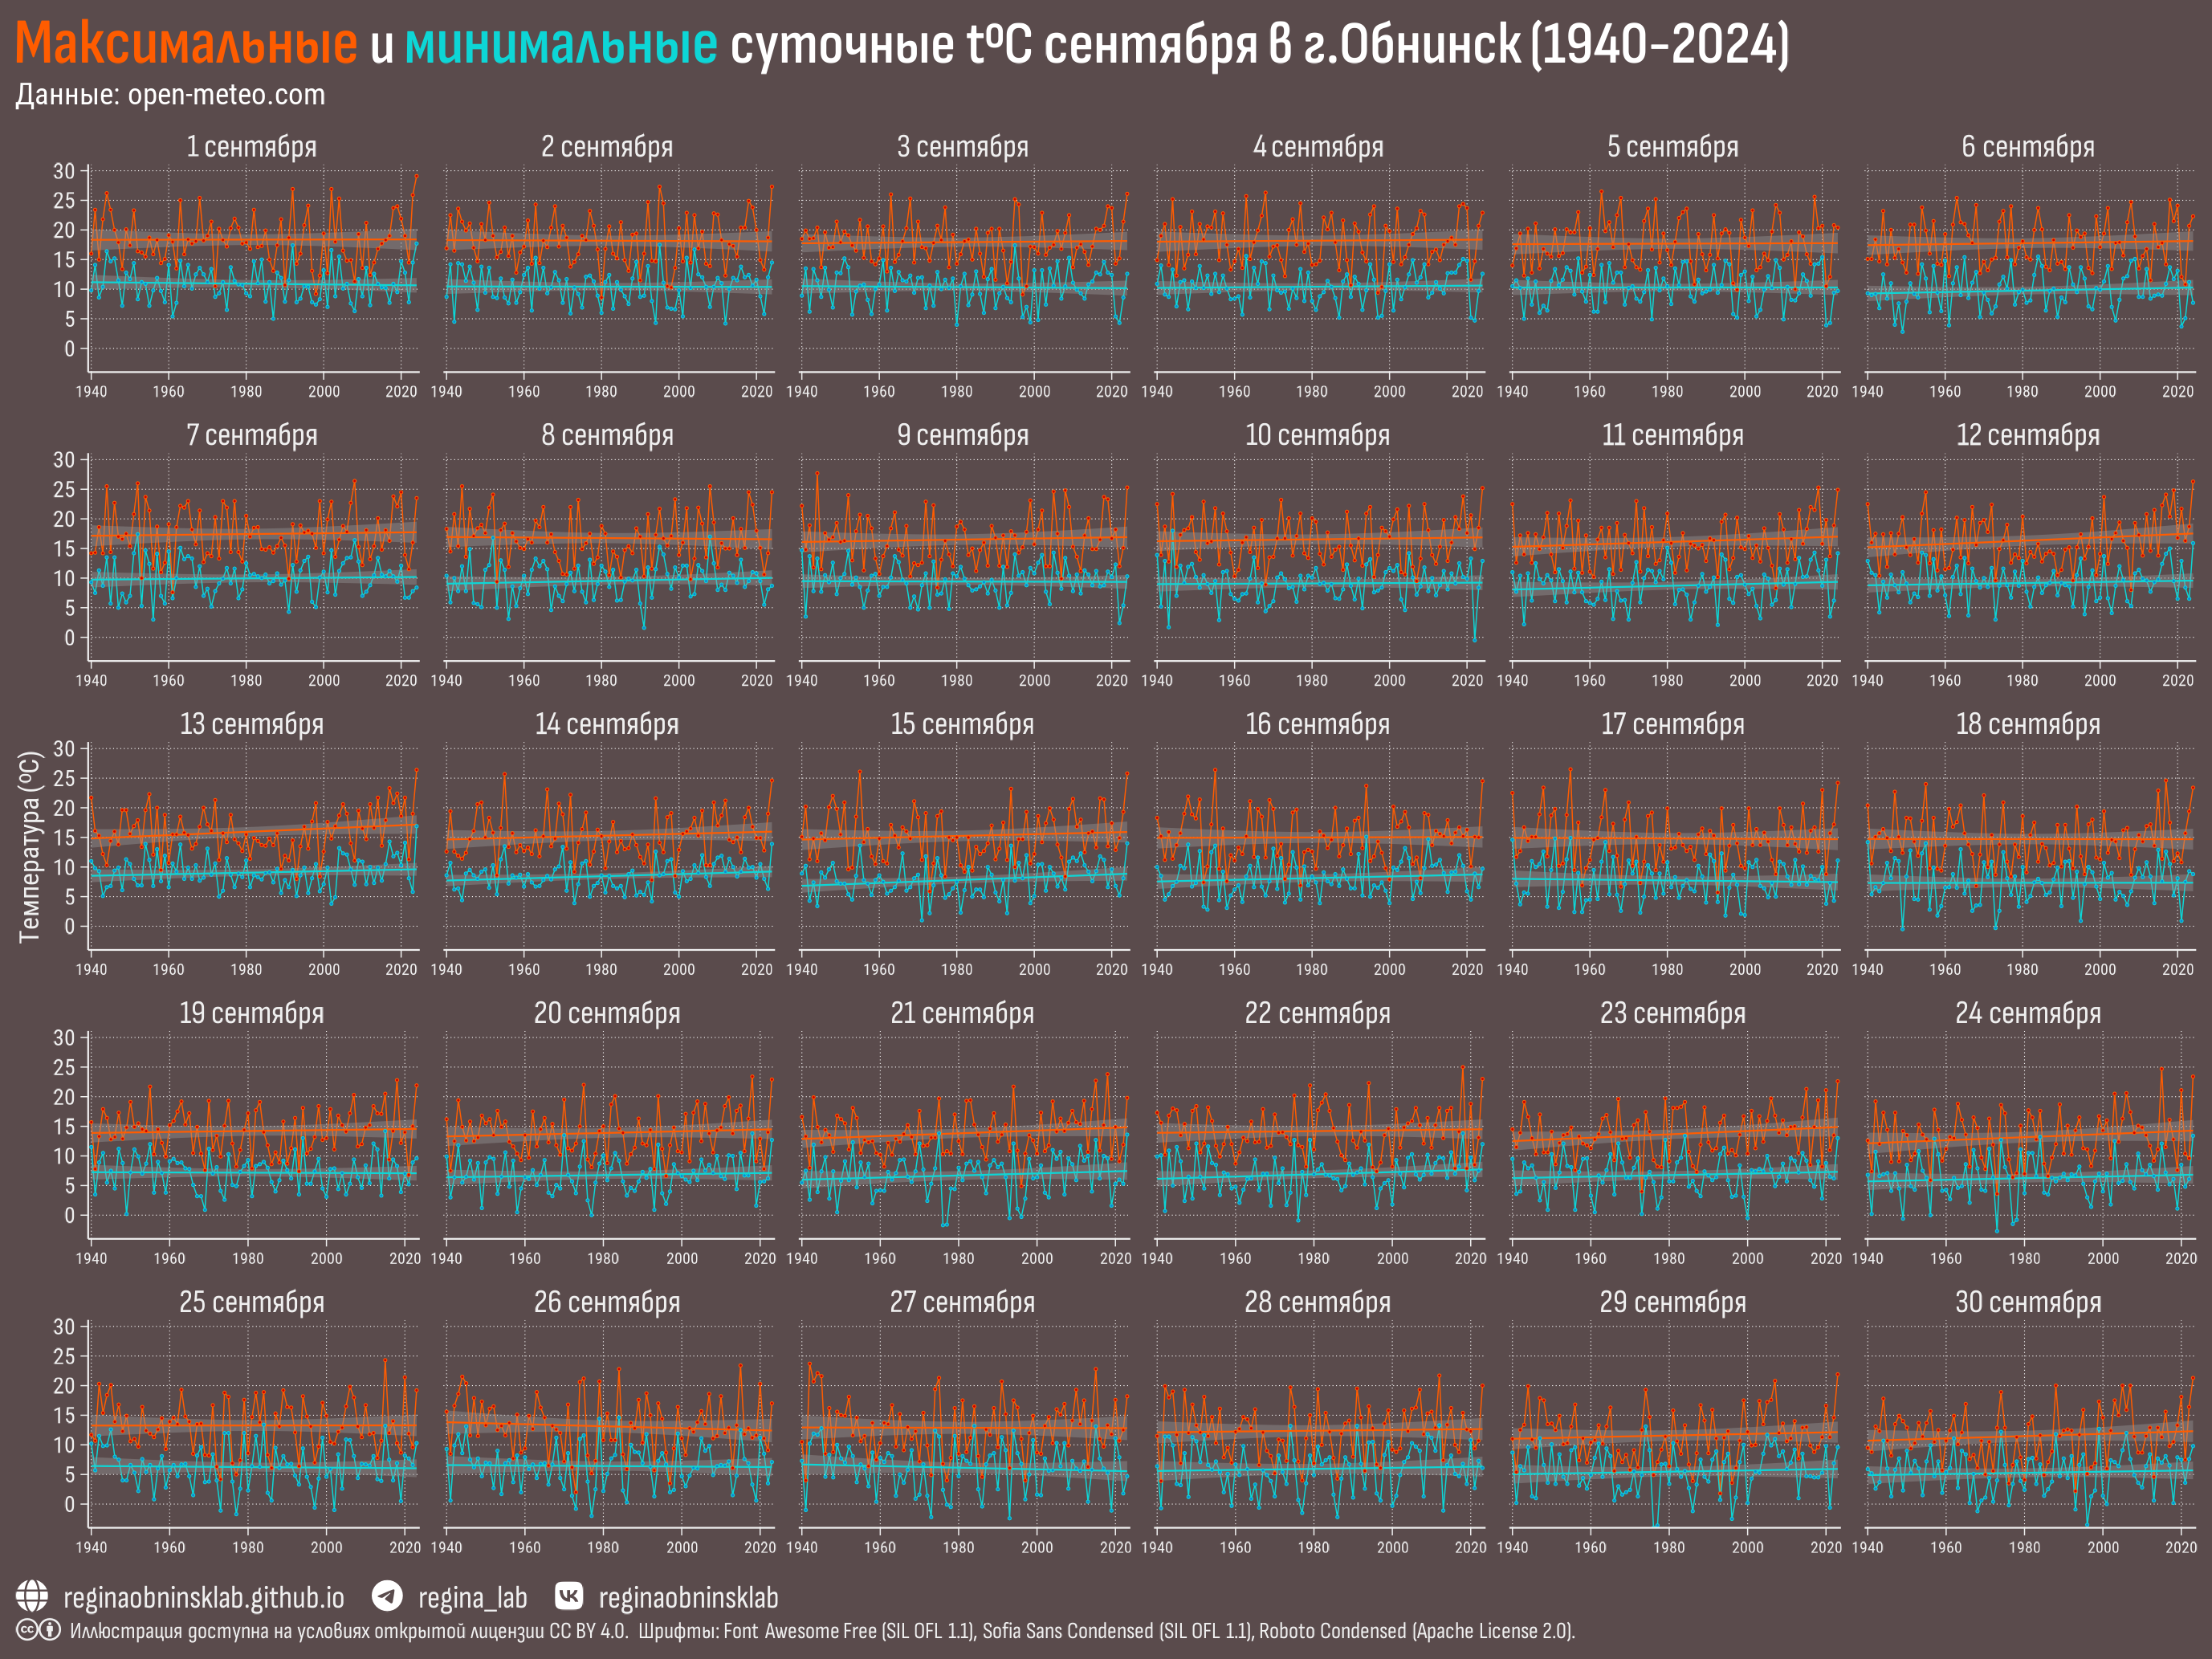Select the 15 сентября chart title
Image resolution: width=2212 pixels, height=1659 pixels.
[x=962, y=724]
